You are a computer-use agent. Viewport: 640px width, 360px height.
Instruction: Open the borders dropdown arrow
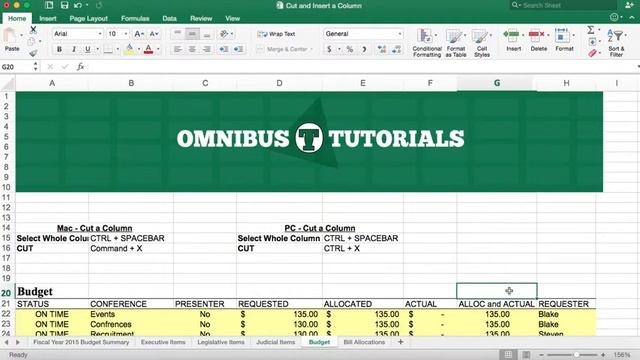pyautogui.click(x=118, y=49)
